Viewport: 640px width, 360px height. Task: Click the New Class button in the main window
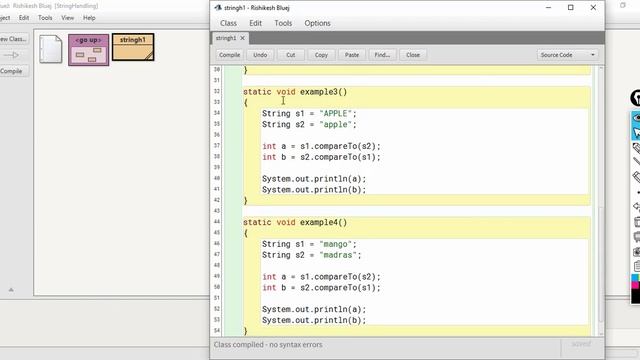tap(13, 39)
